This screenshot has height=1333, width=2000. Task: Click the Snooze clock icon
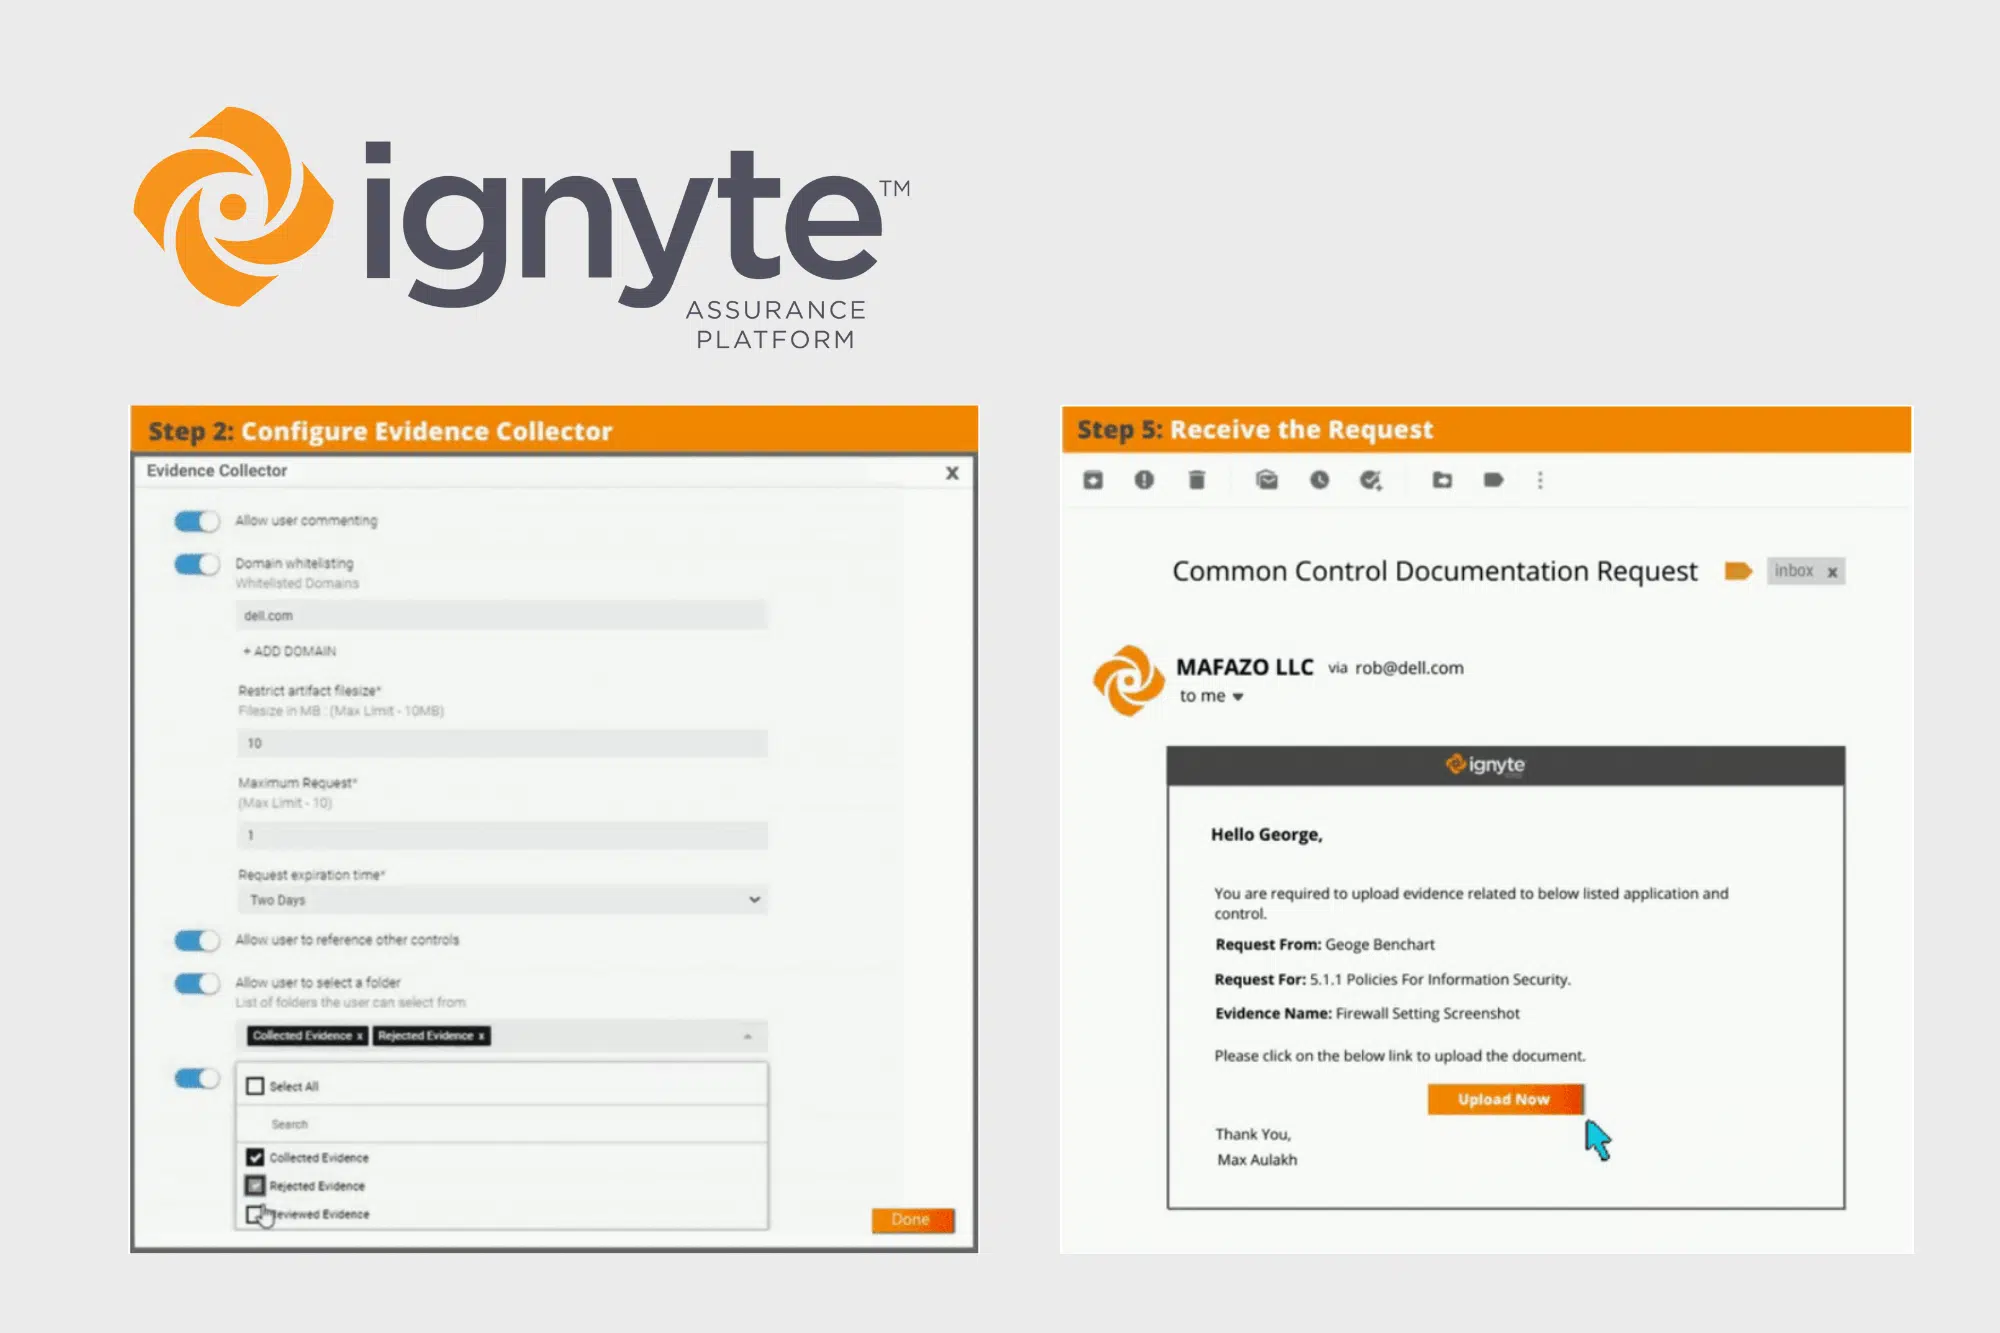pyautogui.click(x=1320, y=480)
